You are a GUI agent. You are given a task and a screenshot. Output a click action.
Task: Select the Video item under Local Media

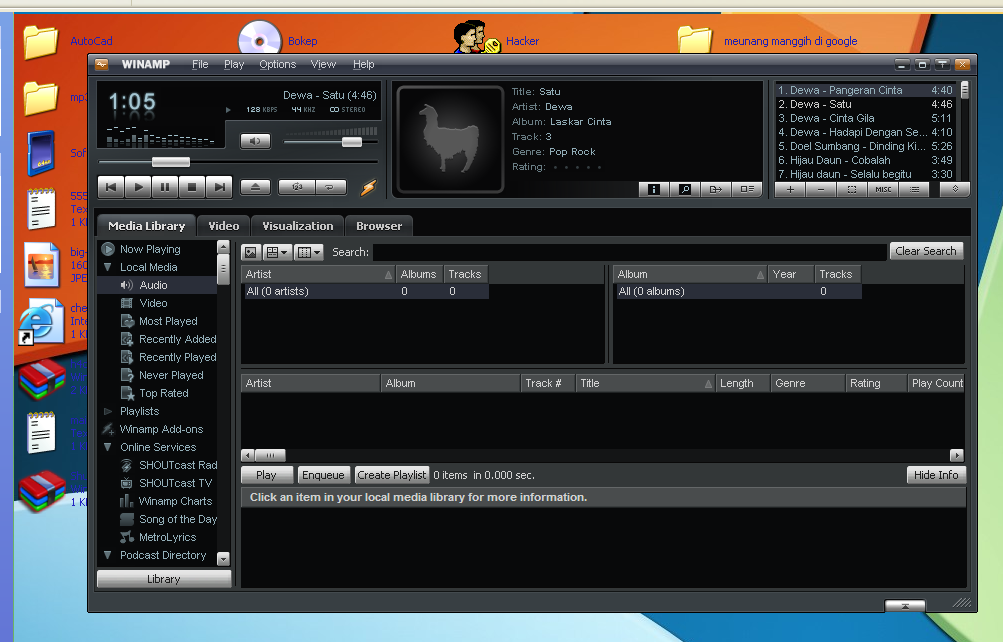(154, 303)
